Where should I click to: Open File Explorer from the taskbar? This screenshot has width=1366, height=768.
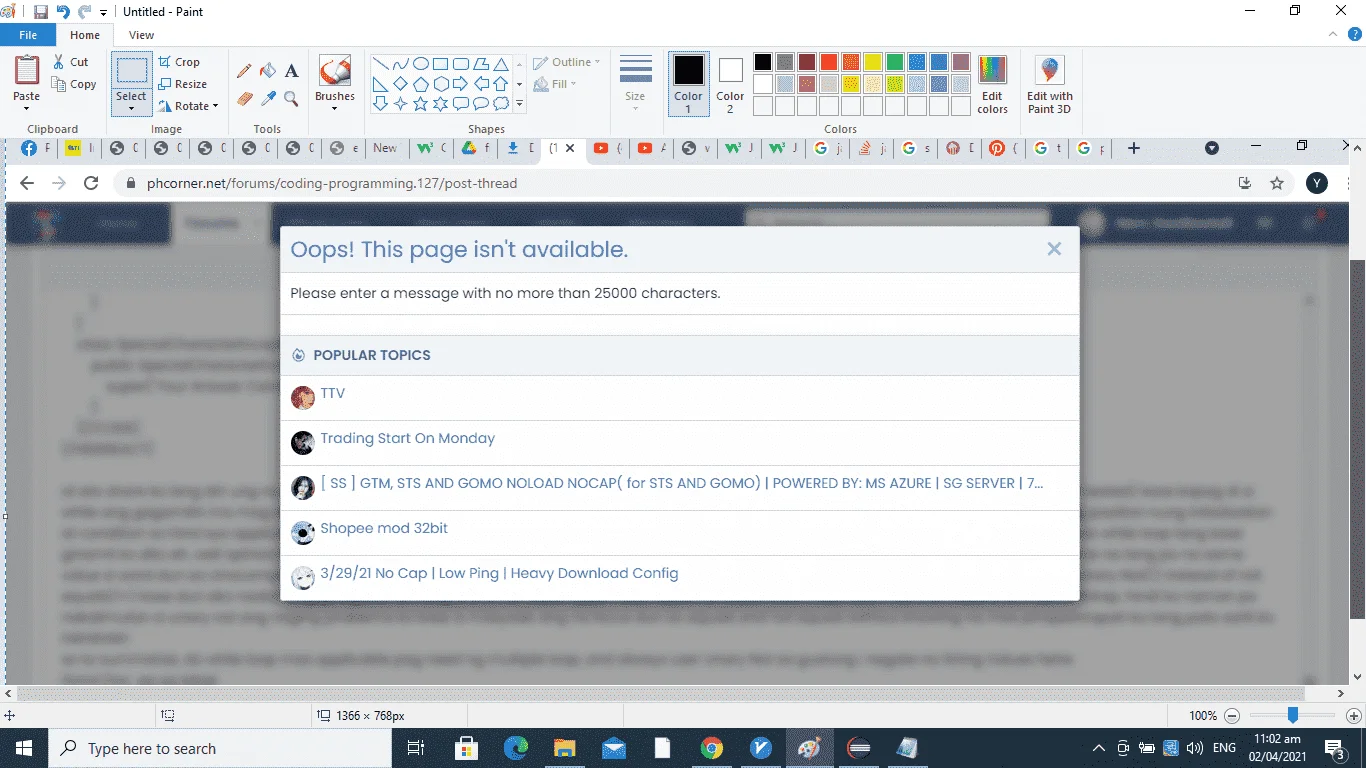[565, 748]
